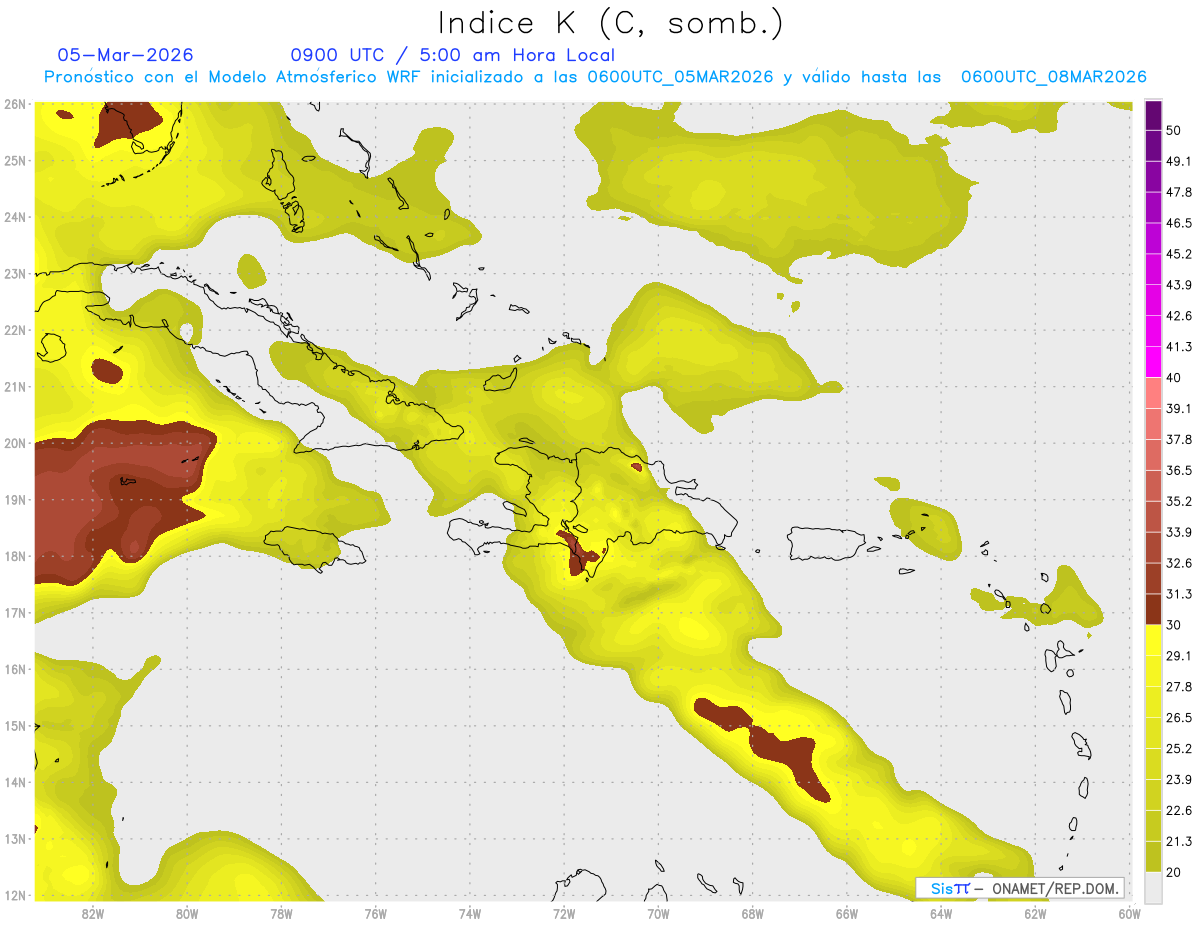Viewport: 1200px width, 927px height.
Task: Click the colorbar value '31.3'
Action: (x=1179, y=594)
